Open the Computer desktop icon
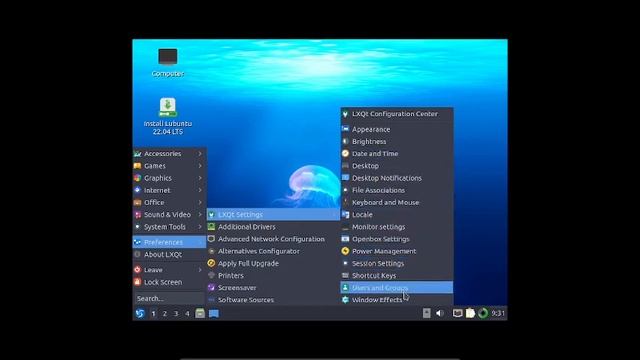Screen dimensions: 640x360 click(168, 62)
